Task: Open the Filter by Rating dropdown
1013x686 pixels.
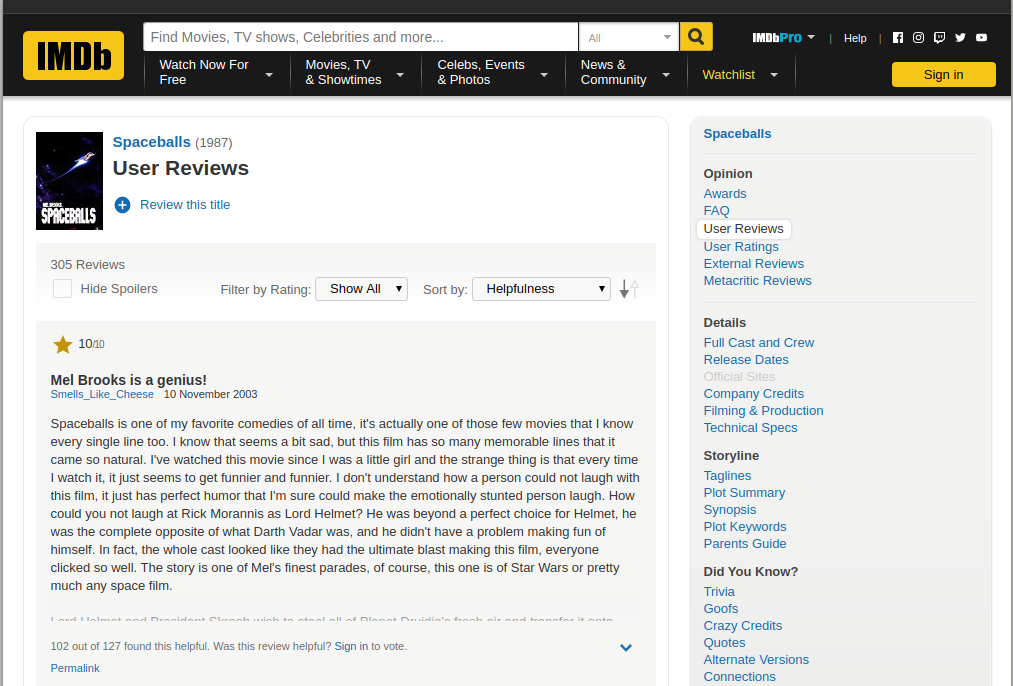Action: (361, 289)
